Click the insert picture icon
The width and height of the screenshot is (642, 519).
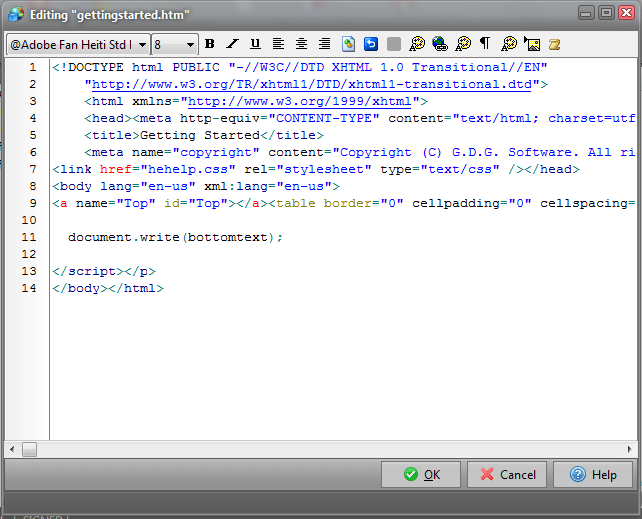tap(532, 44)
